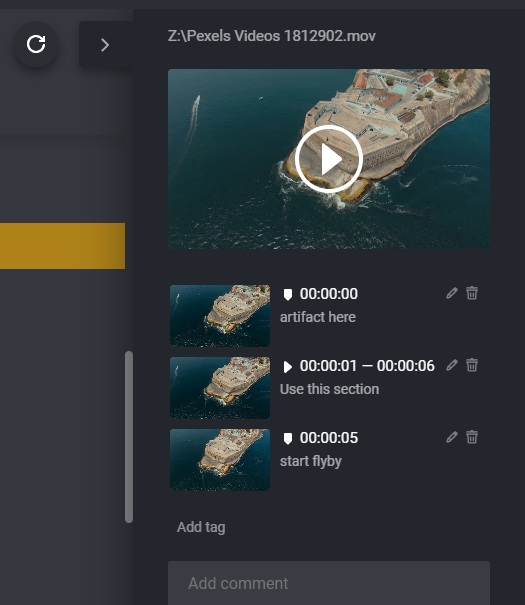Edit the 'start flyby' marker
The image size is (525, 605).
click(x=452, y=437)
